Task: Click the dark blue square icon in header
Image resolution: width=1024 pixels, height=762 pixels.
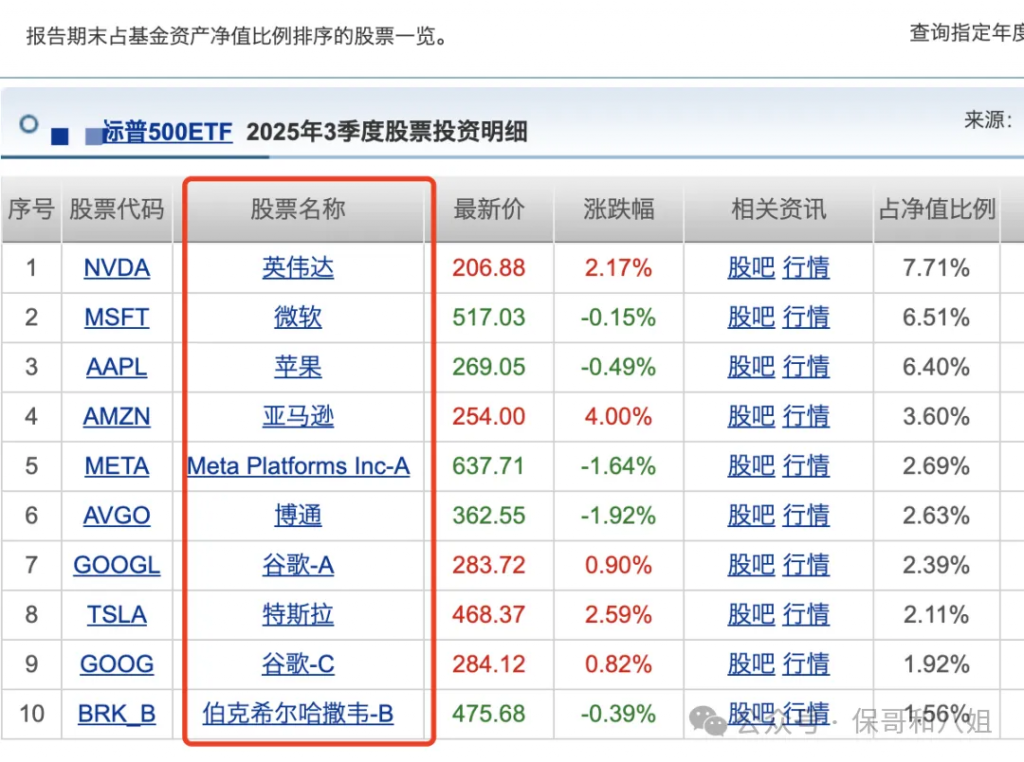Action: tap(60, 135)
